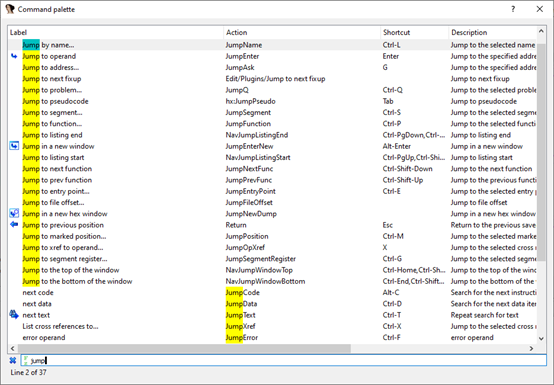Open help with the question mark button
The width and height of the screenshot is (554, 385).
click(513, 9)
